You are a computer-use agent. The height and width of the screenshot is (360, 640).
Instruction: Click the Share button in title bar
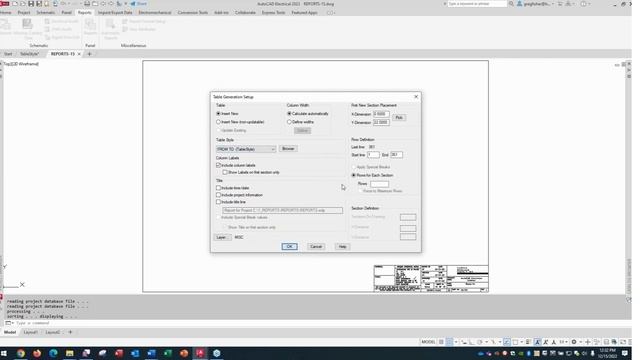(x=139, y=4)
